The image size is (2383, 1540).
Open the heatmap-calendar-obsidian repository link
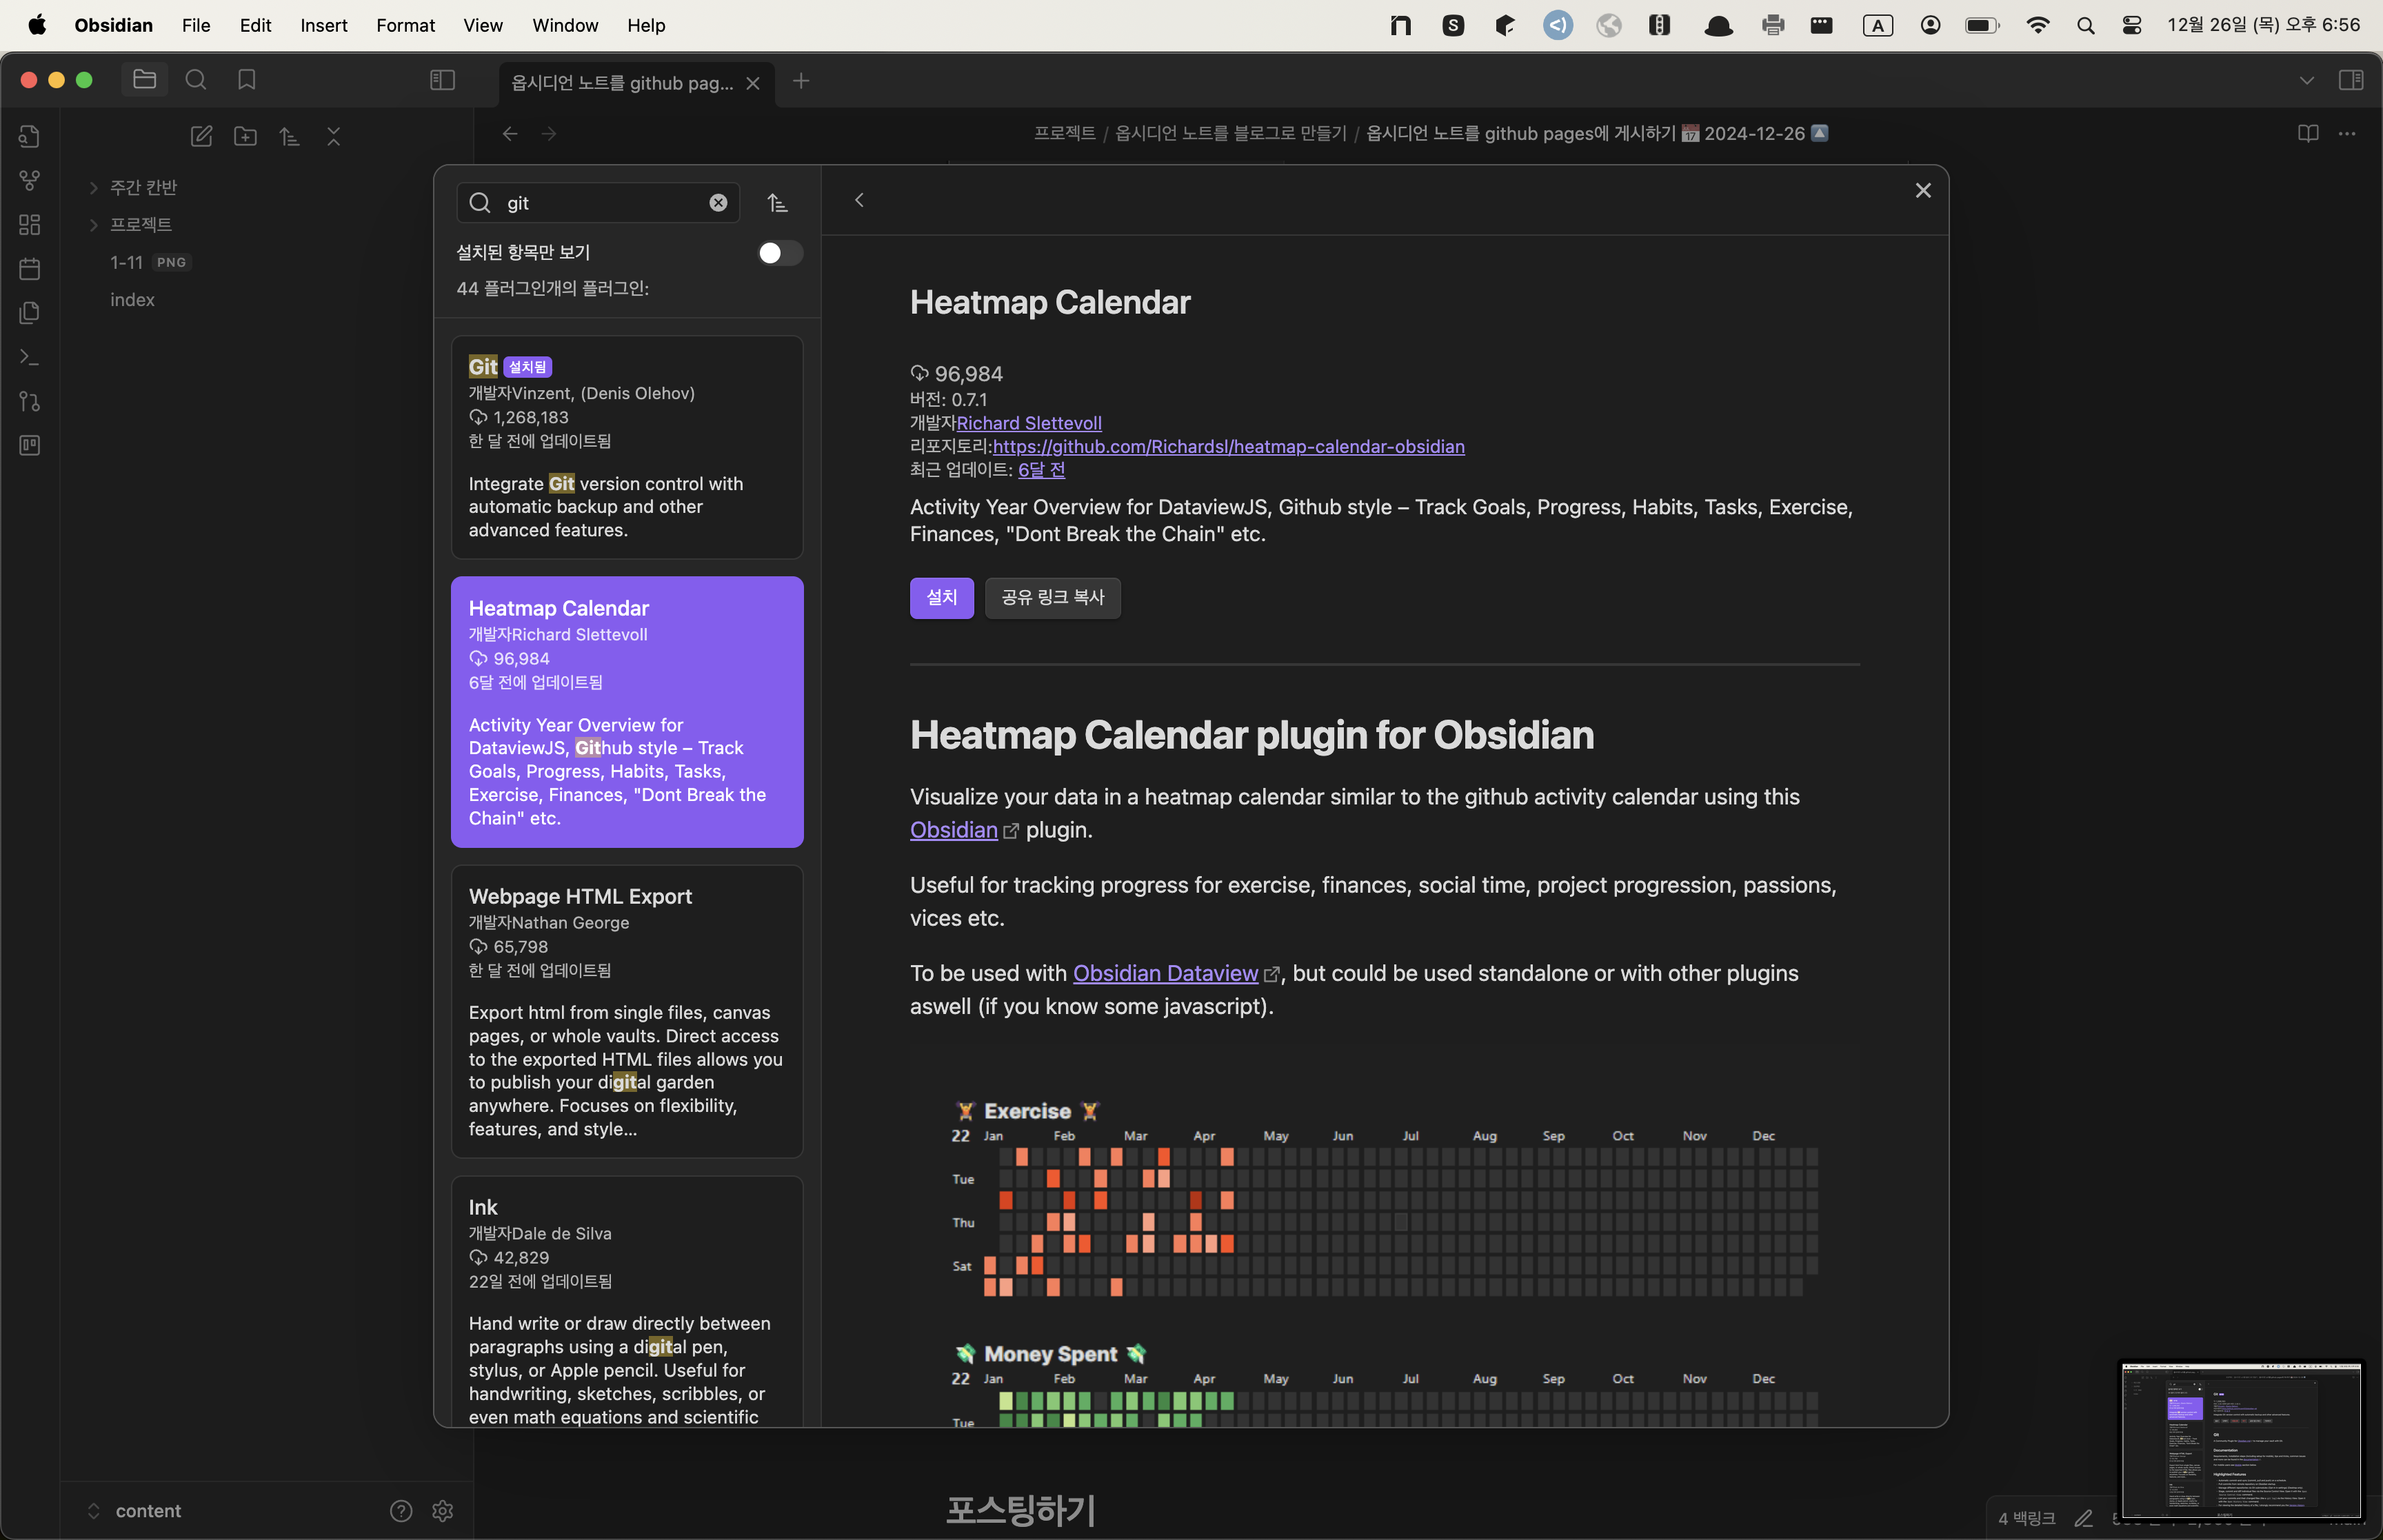pos(1229,446)
